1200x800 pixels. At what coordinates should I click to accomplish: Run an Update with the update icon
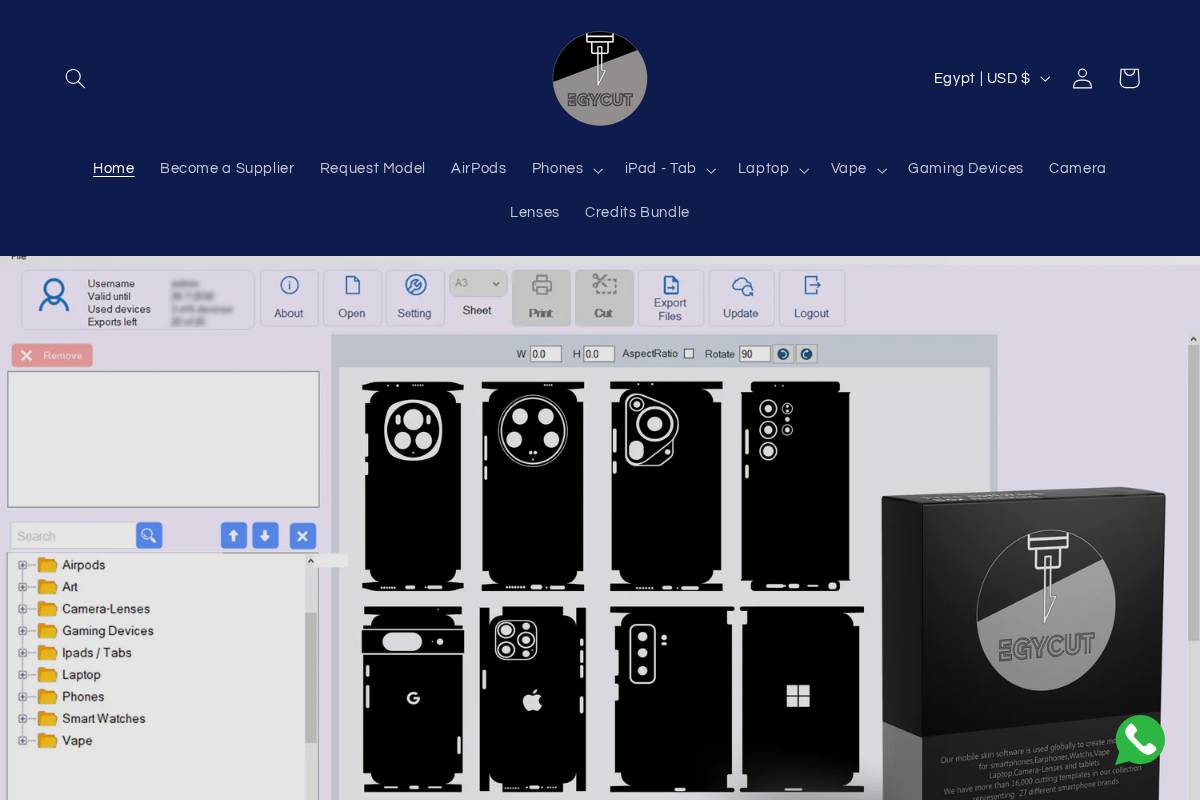tap(741, 297)
